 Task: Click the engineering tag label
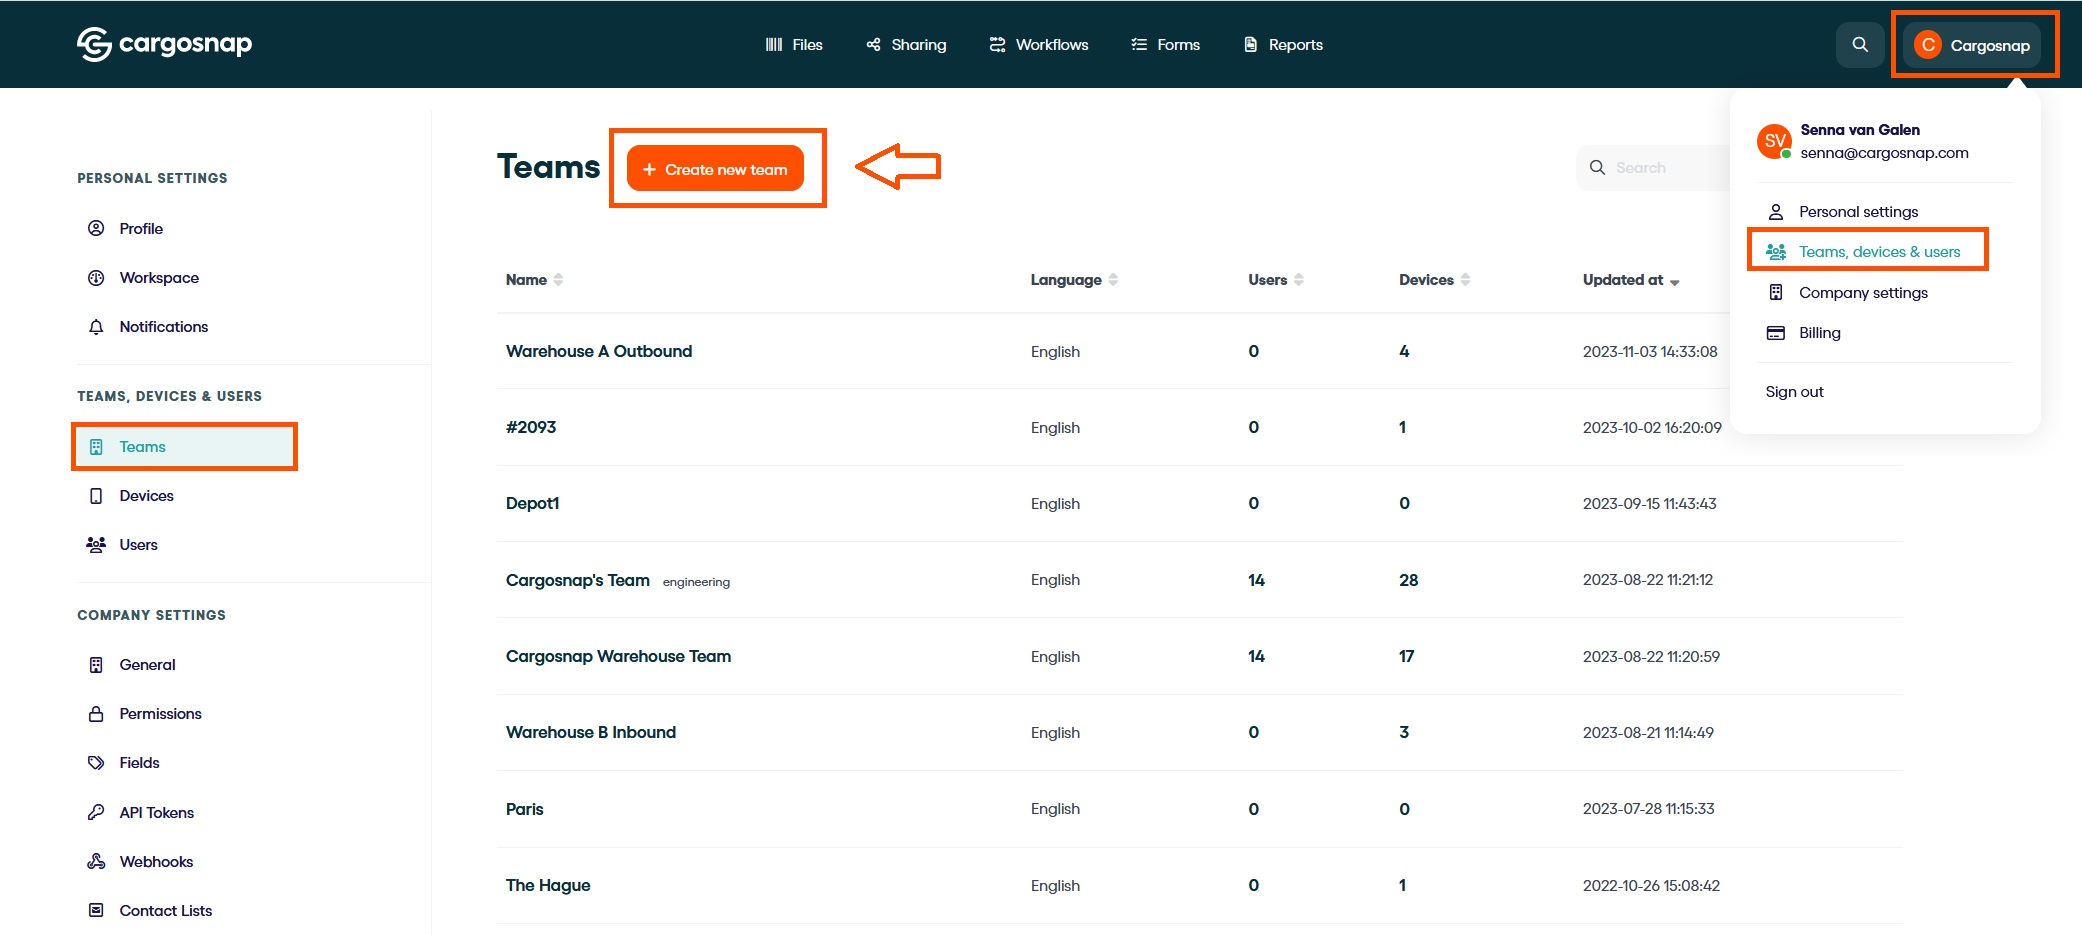(696, 582)
